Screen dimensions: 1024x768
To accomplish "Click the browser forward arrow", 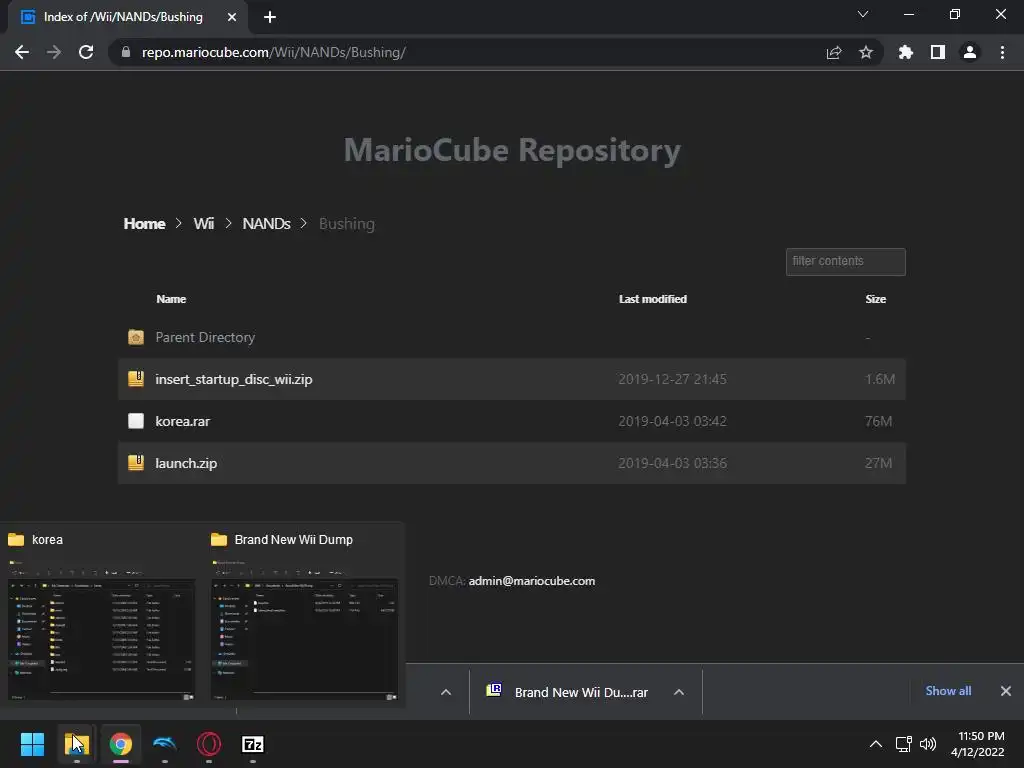I will coord(54,52).
